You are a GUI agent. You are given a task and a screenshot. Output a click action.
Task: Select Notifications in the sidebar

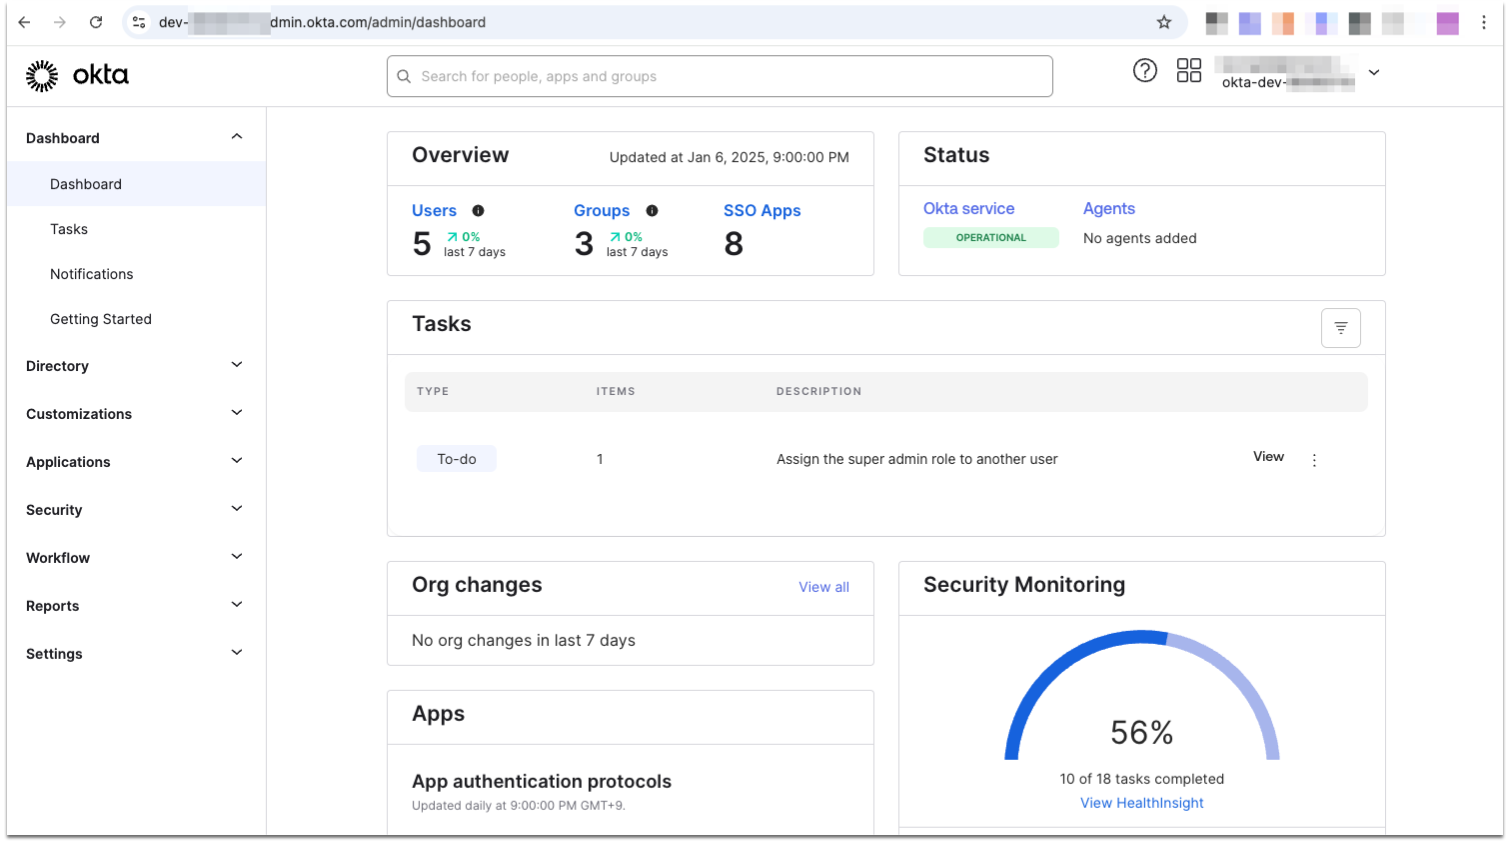(x=91, y=273)
